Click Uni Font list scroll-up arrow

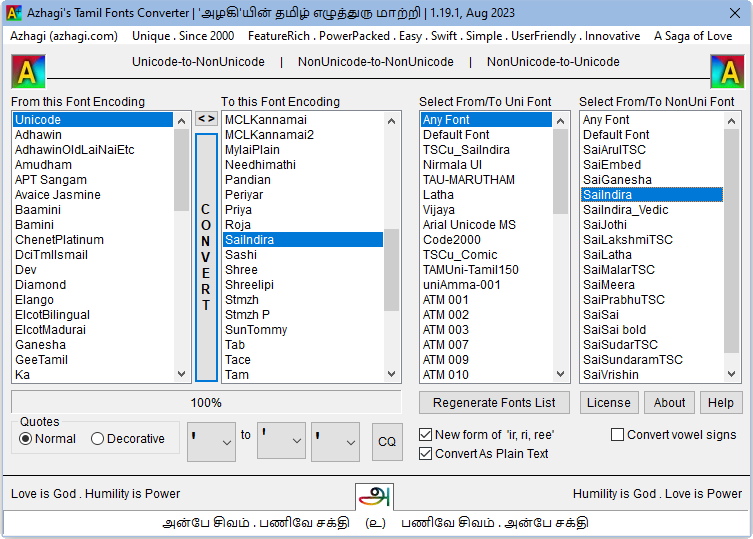pos(560,121)
